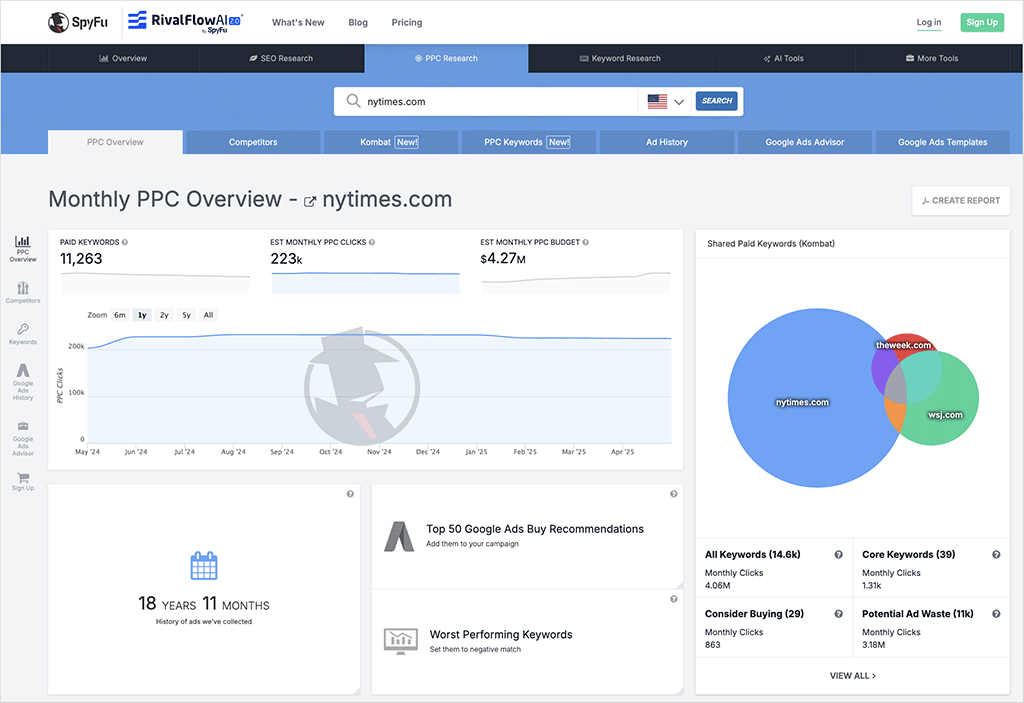
Task: Click help icon beside Potential Ad Waste (11k)
Action: pyautogui.click(x=996, y=614)
